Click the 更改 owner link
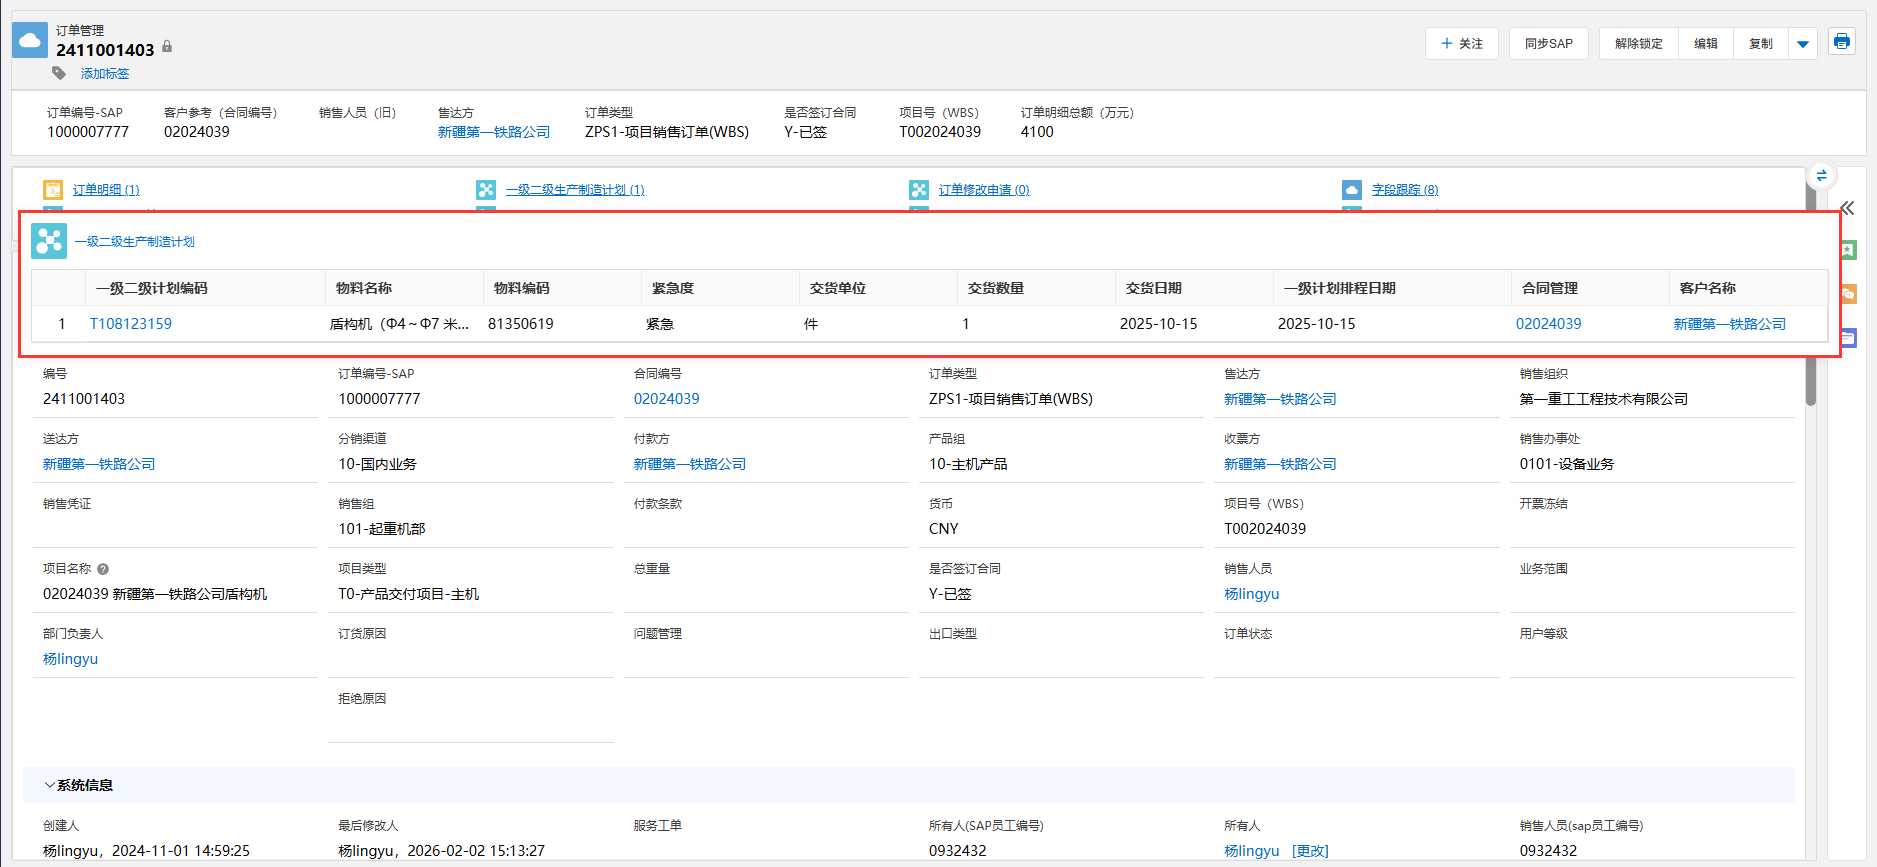 1310,851
